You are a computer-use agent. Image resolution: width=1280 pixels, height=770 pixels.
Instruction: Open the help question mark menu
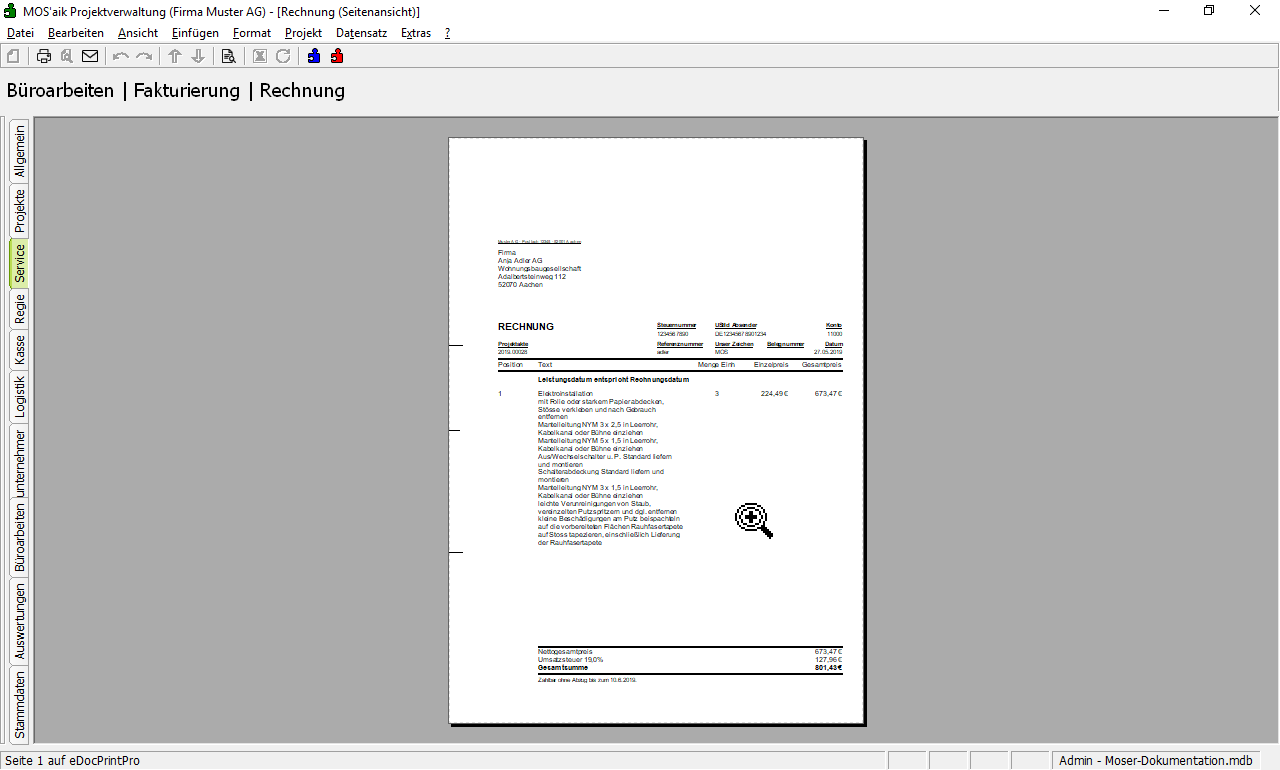pyautogui.click(x=447, y=33)
